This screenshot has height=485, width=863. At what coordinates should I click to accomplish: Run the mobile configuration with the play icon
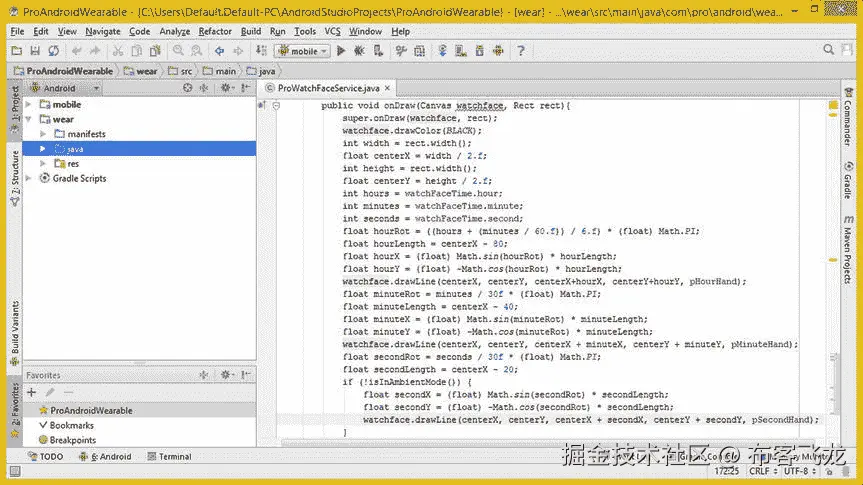341,51
